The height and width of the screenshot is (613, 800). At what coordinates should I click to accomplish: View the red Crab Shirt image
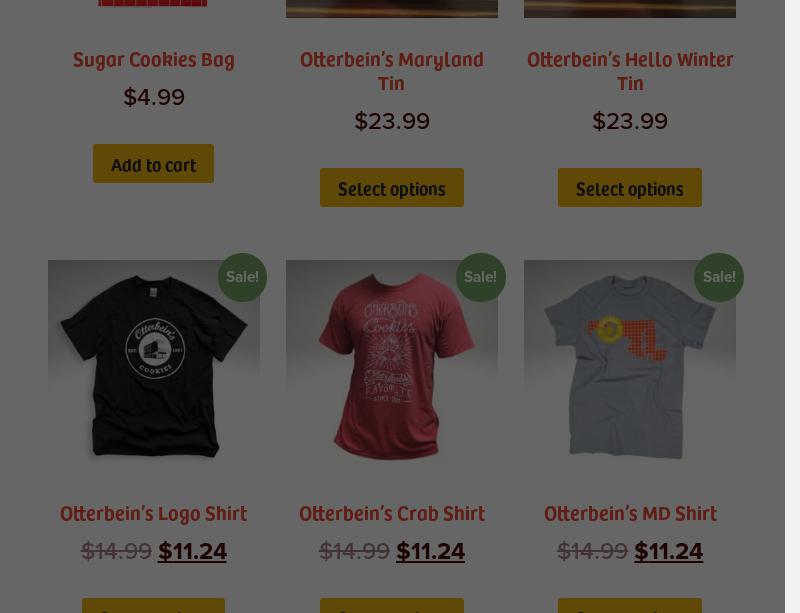tap(392, 366)
